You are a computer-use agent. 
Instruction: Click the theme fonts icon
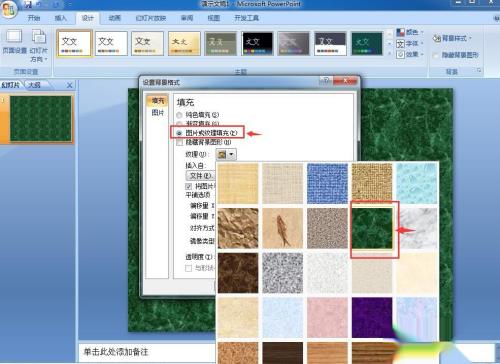click(x=400, y=44)
